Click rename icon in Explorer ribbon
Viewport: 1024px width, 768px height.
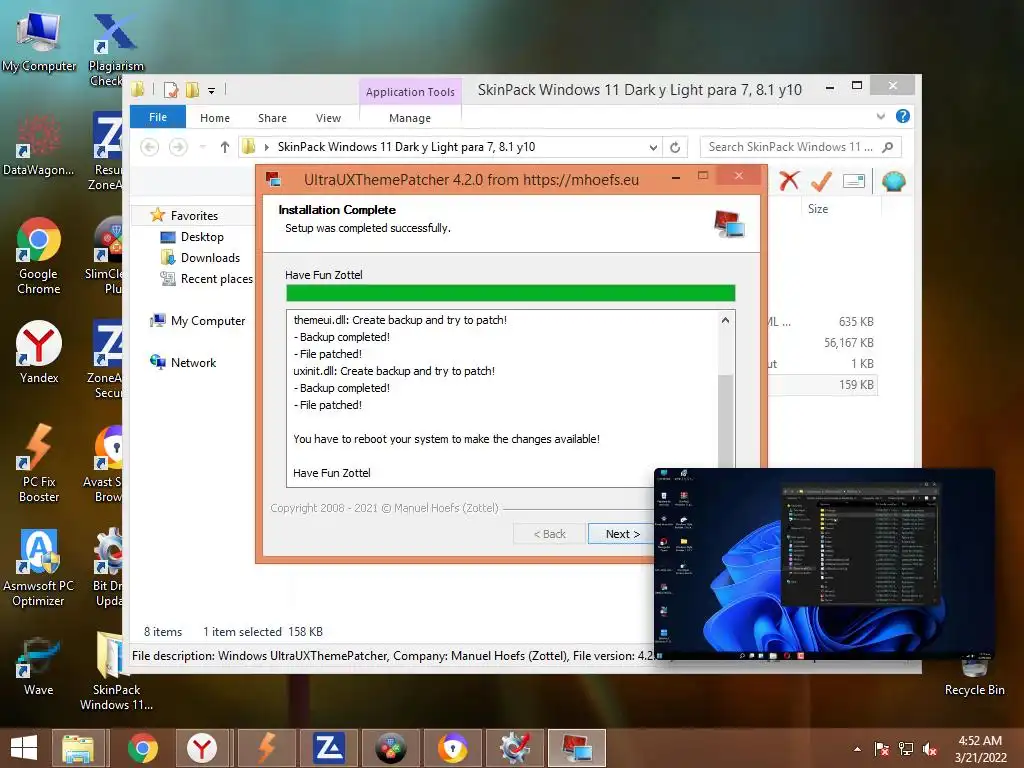(854, 181)
